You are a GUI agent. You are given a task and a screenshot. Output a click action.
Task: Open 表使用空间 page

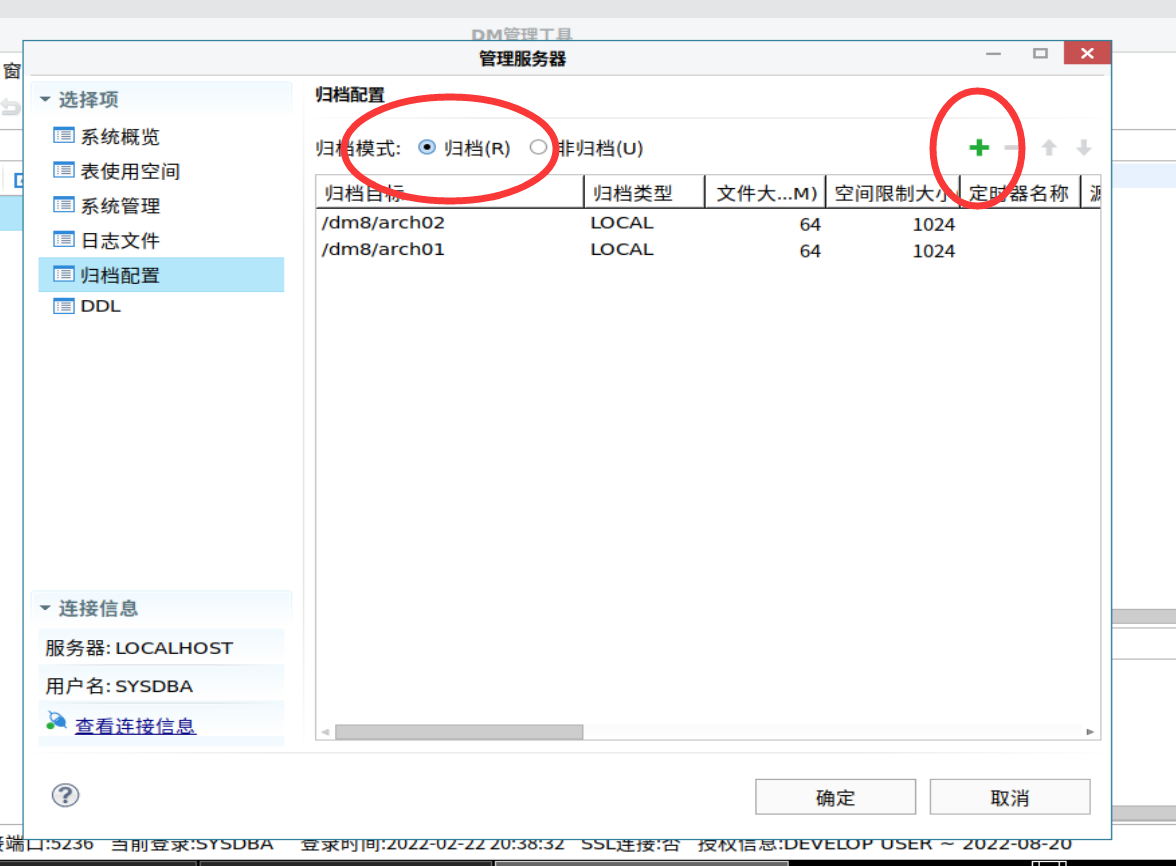[x=130, y=171]
